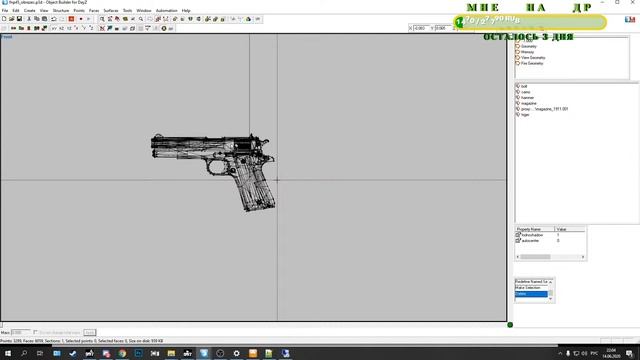Click the Apply button next to Mass
This screenshot has height=360, width=640.
click(x=90, y=333)
